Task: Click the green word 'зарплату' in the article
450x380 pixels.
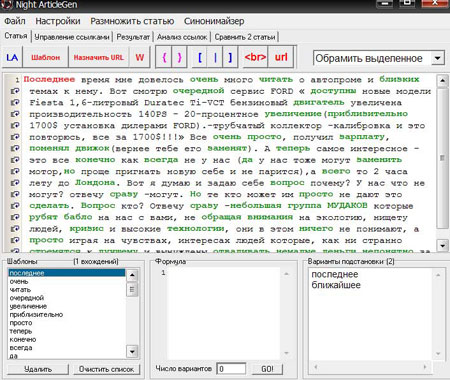Action: tap(362, 137)
